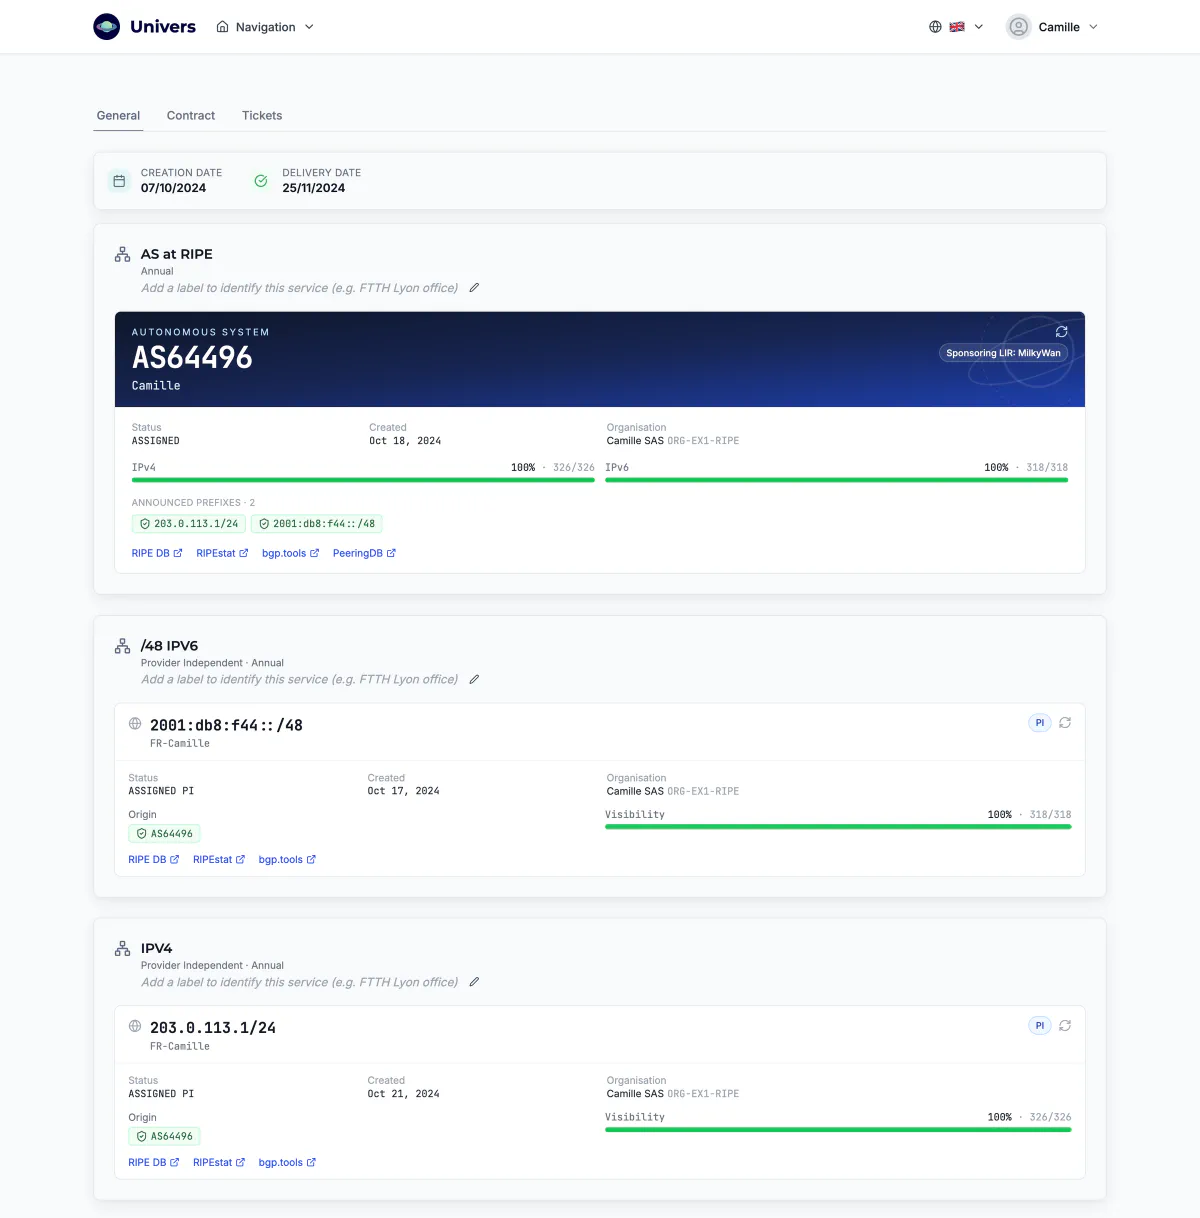Click the 203.0.113.1/24 card title
Image resolution: width=1200 pixels, height=1218 pixels.
click(x=213, y=1028)
